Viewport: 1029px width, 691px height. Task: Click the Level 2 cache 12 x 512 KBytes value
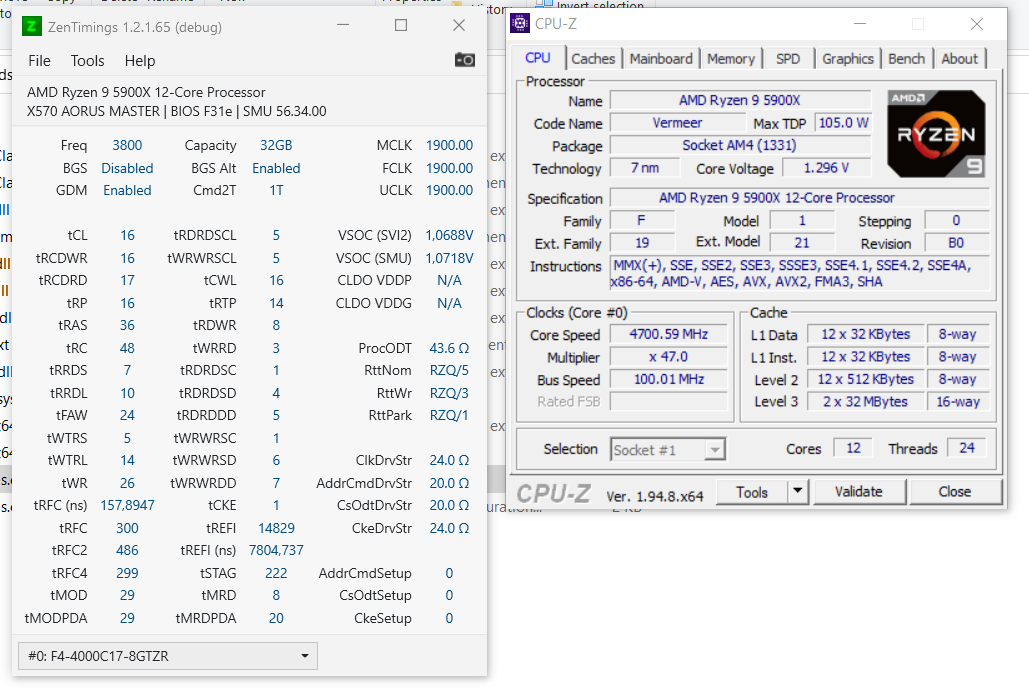(x=866, y=379)
